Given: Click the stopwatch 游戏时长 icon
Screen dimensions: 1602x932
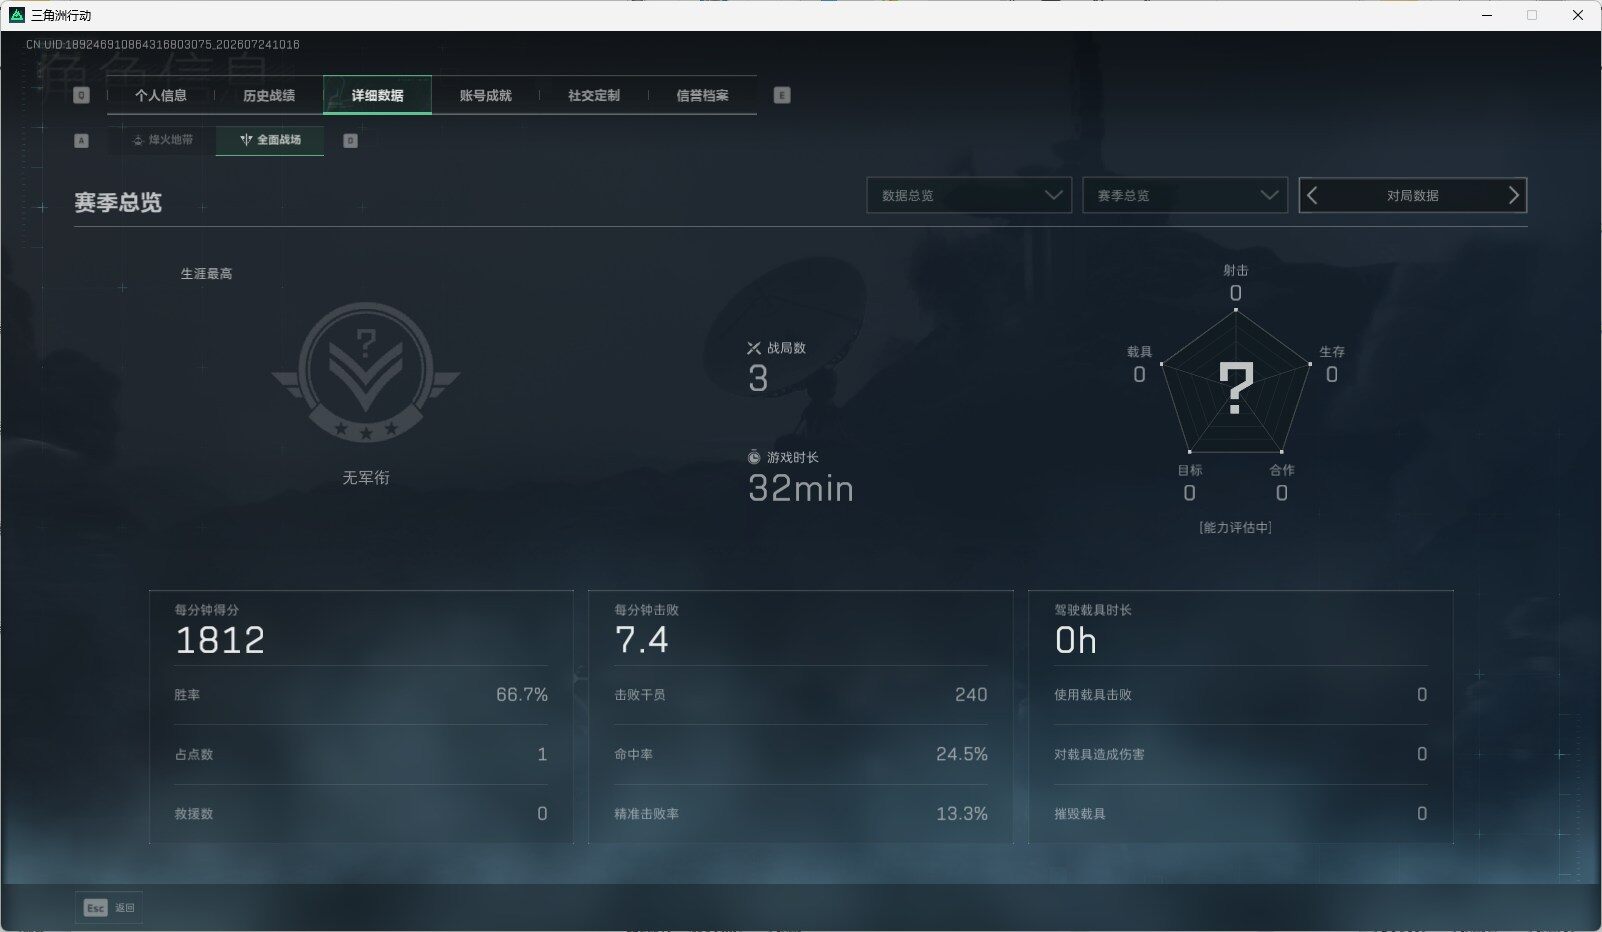Looking at the screenshot, I should pos(754,457).
